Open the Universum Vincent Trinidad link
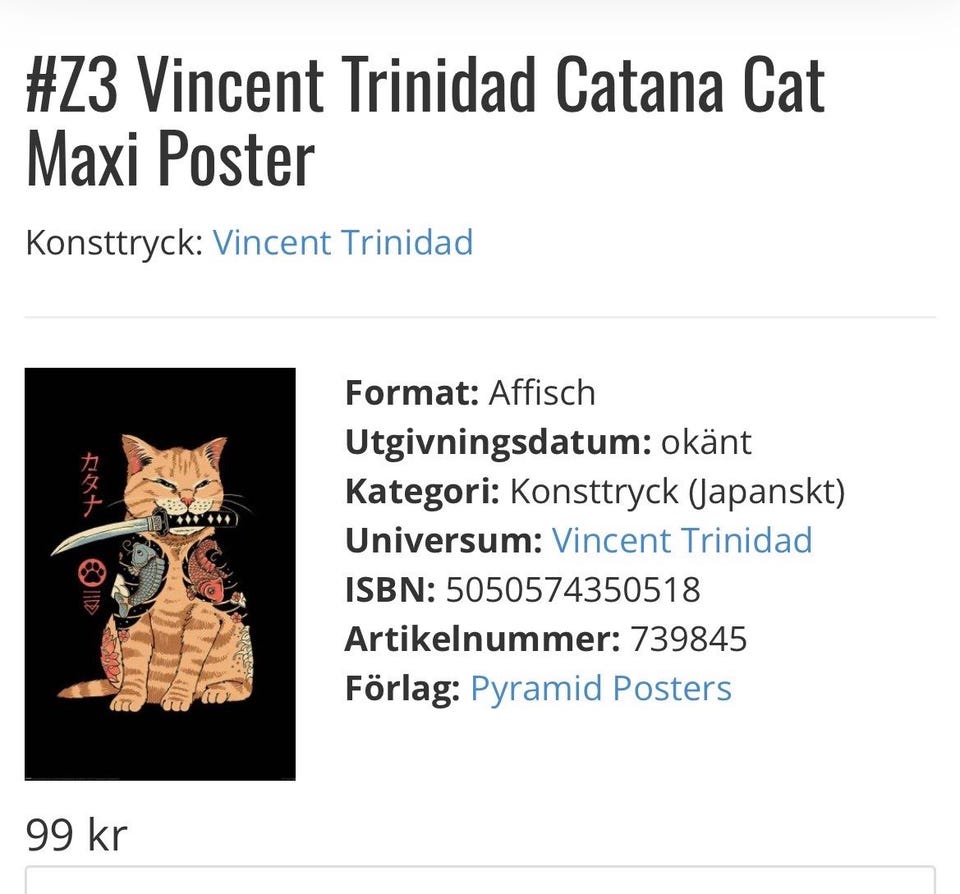Screen dimensions: 960x894 pyautogui.click(x=681, y=540)
